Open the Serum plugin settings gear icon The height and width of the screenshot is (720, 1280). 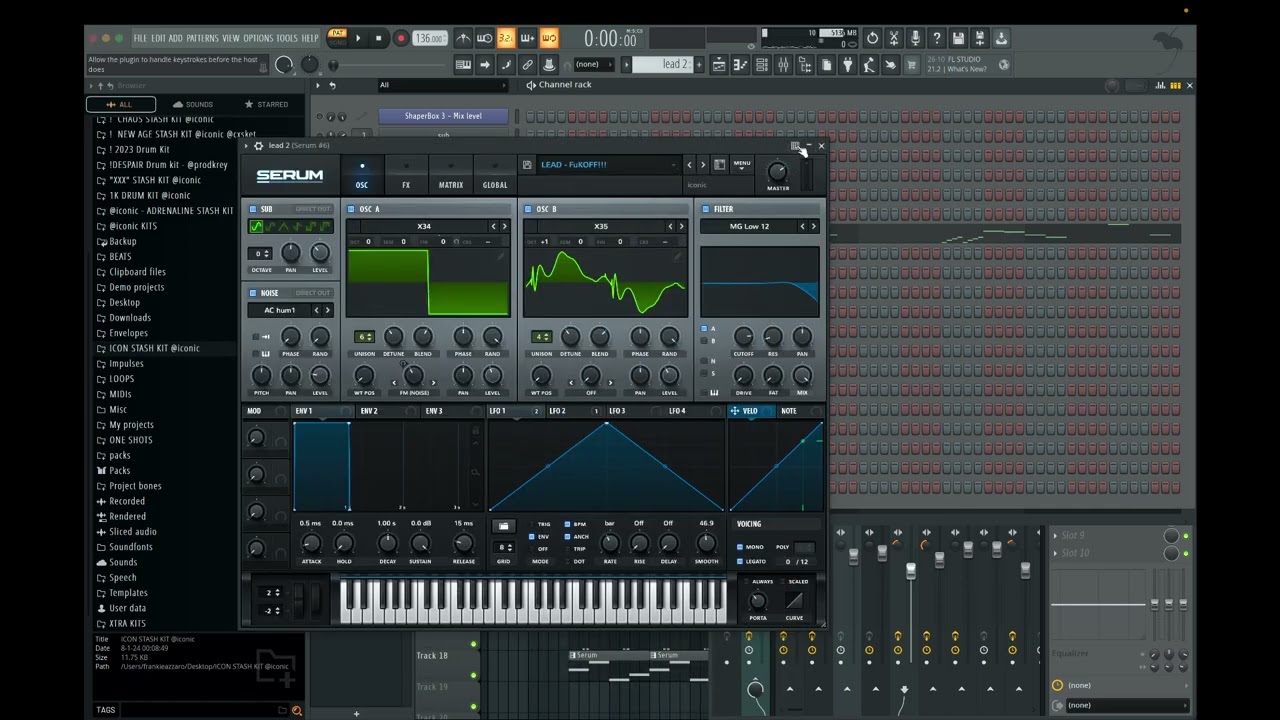(x=258, y=146)
